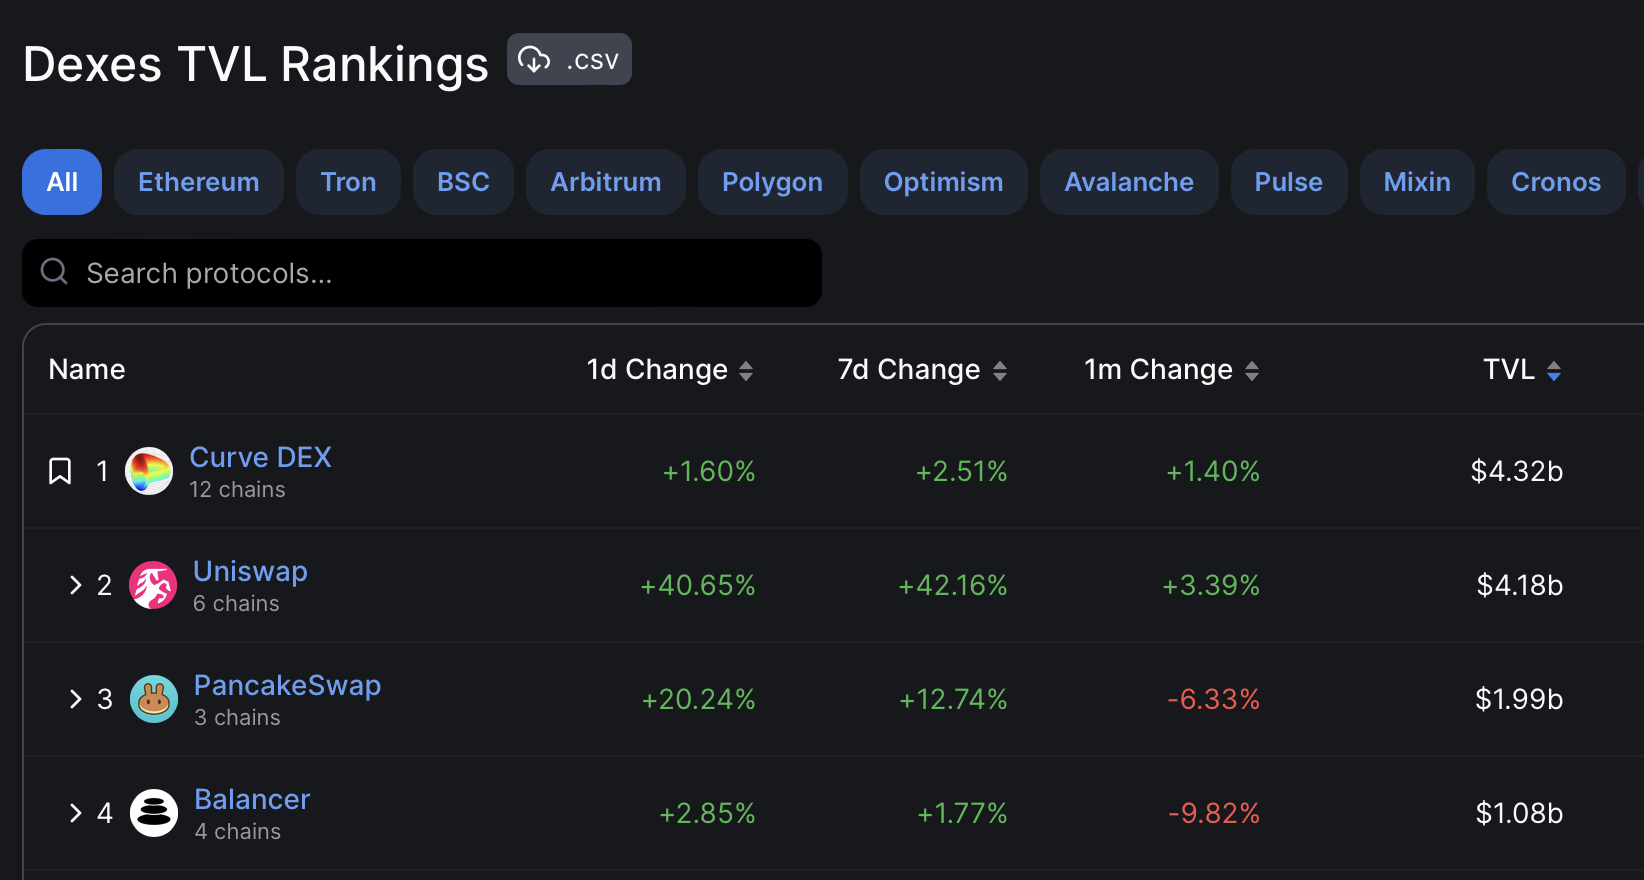Click the cloud download icon
This screenshot has width=1644, height=880.
[534, 60]
